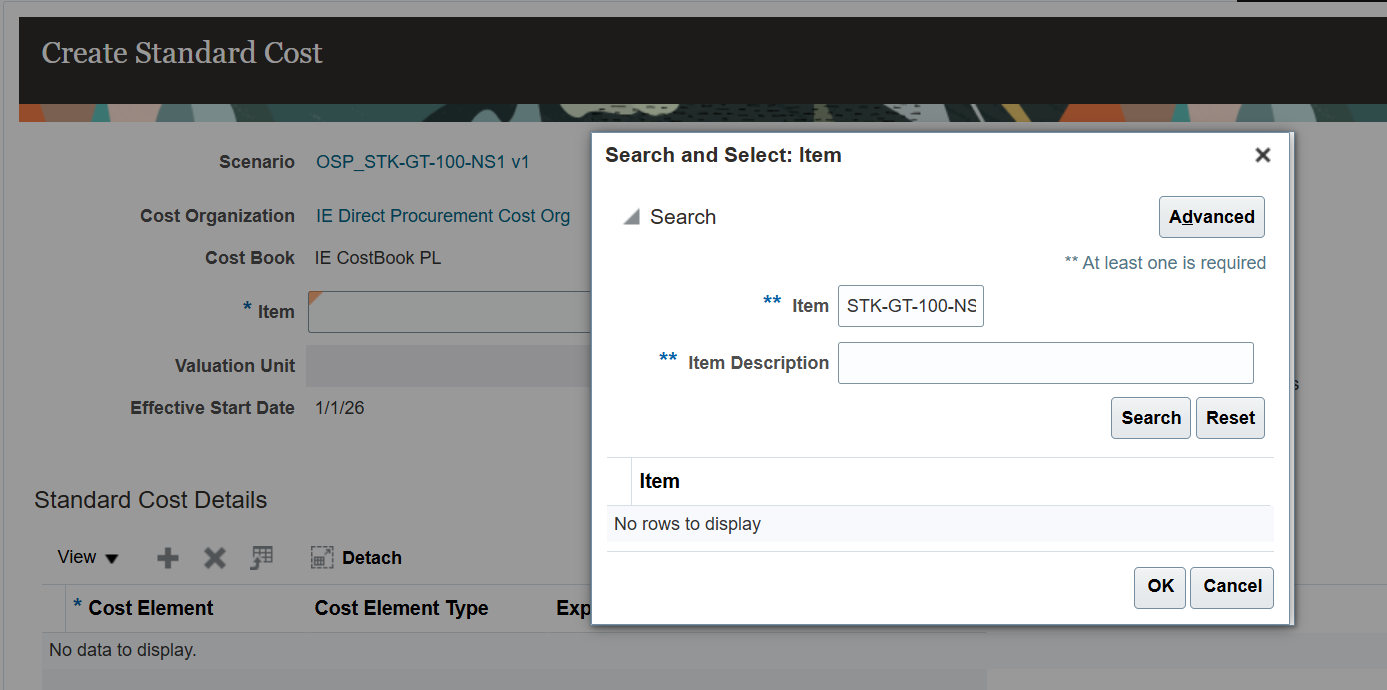Open the OSP_STK-GT-100-NS1 v1 scenario link

(423, 162)
